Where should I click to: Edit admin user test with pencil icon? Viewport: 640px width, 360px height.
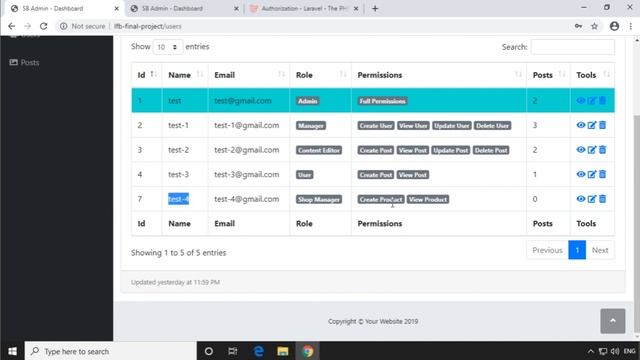(592, 100)
